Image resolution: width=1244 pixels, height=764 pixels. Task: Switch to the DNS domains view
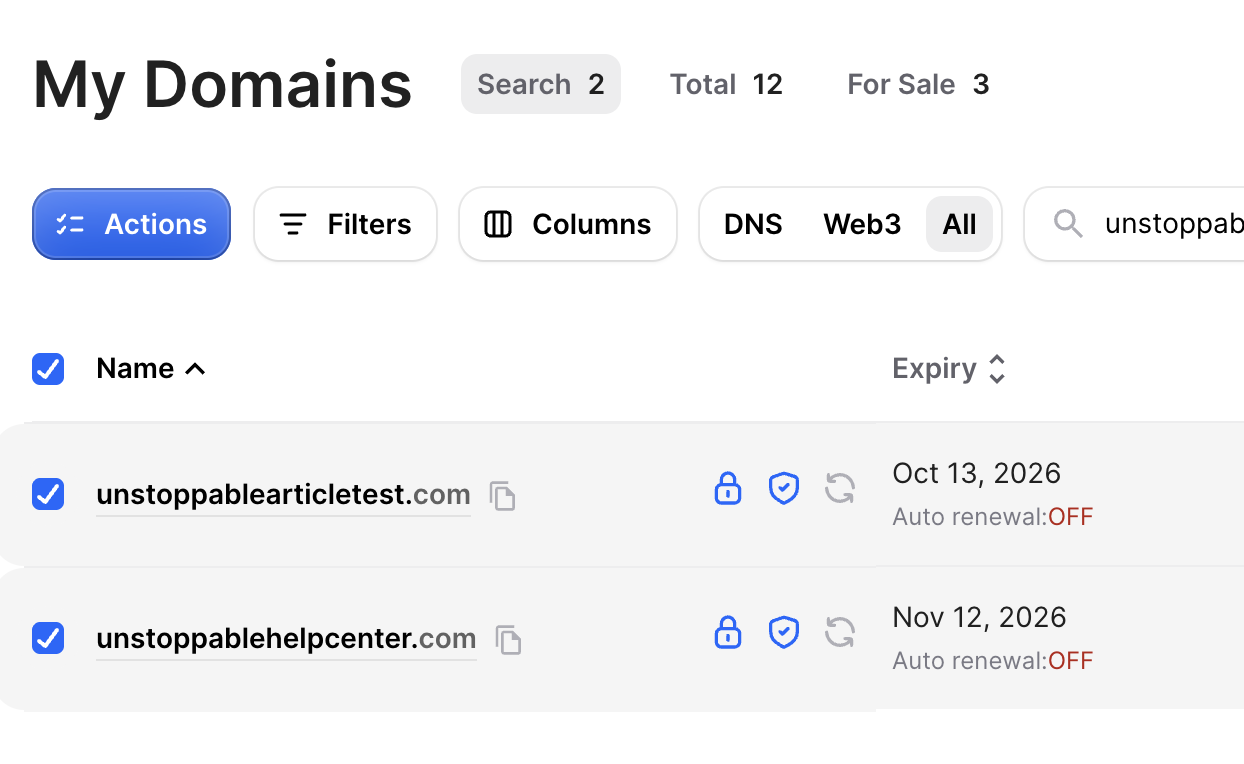coord(753,224)
